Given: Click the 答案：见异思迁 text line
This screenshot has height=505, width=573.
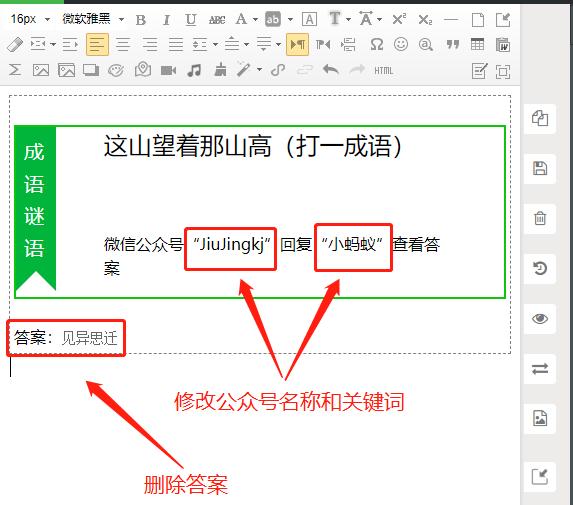Looking at the screenshot, I should click(x=66, y=338).
